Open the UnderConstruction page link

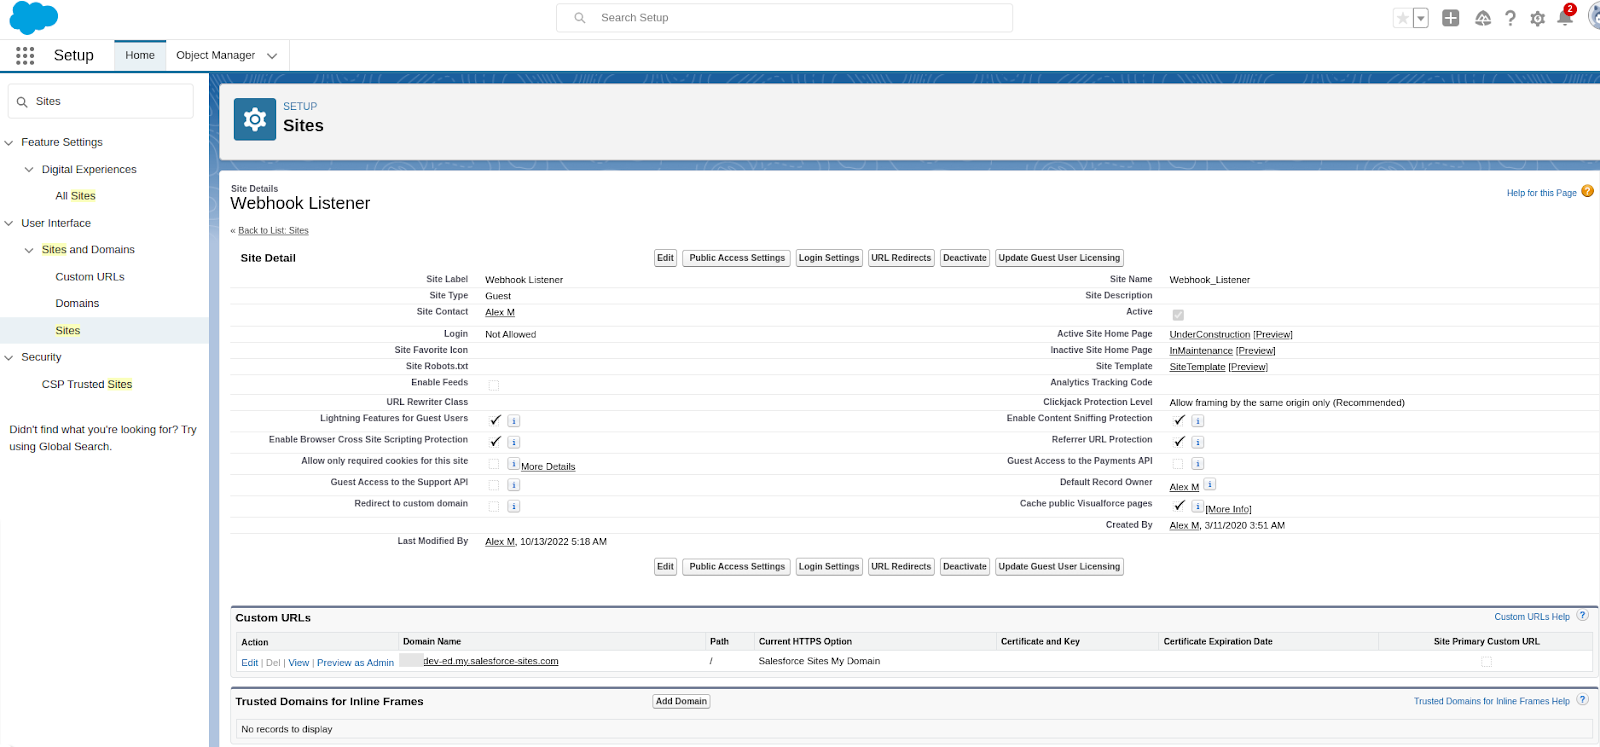(1209, 334)
